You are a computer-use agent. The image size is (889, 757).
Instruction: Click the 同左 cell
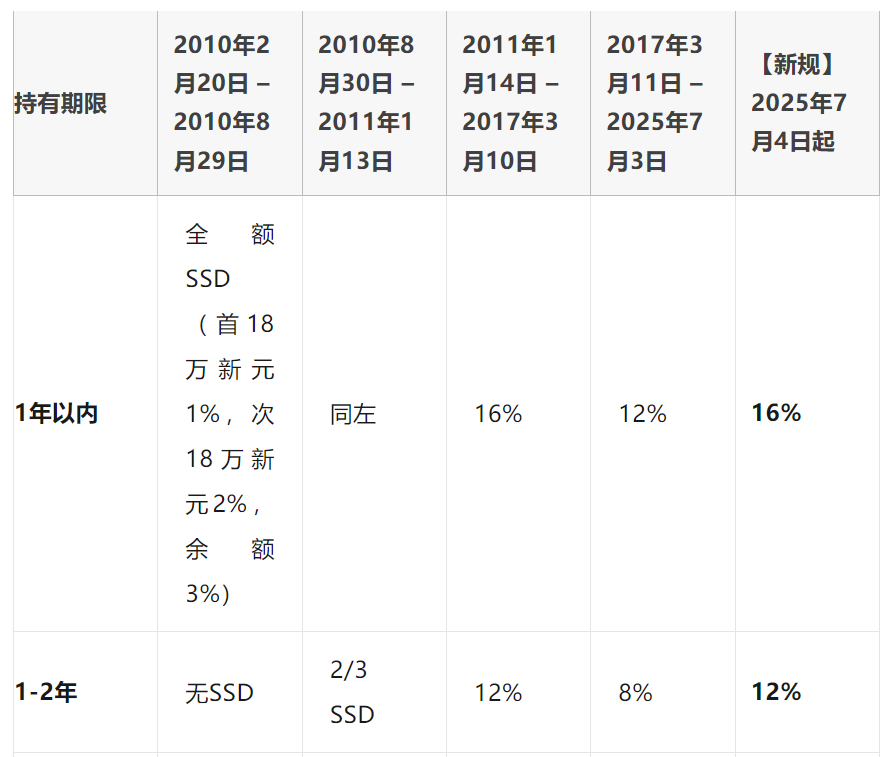click(353, 415)
